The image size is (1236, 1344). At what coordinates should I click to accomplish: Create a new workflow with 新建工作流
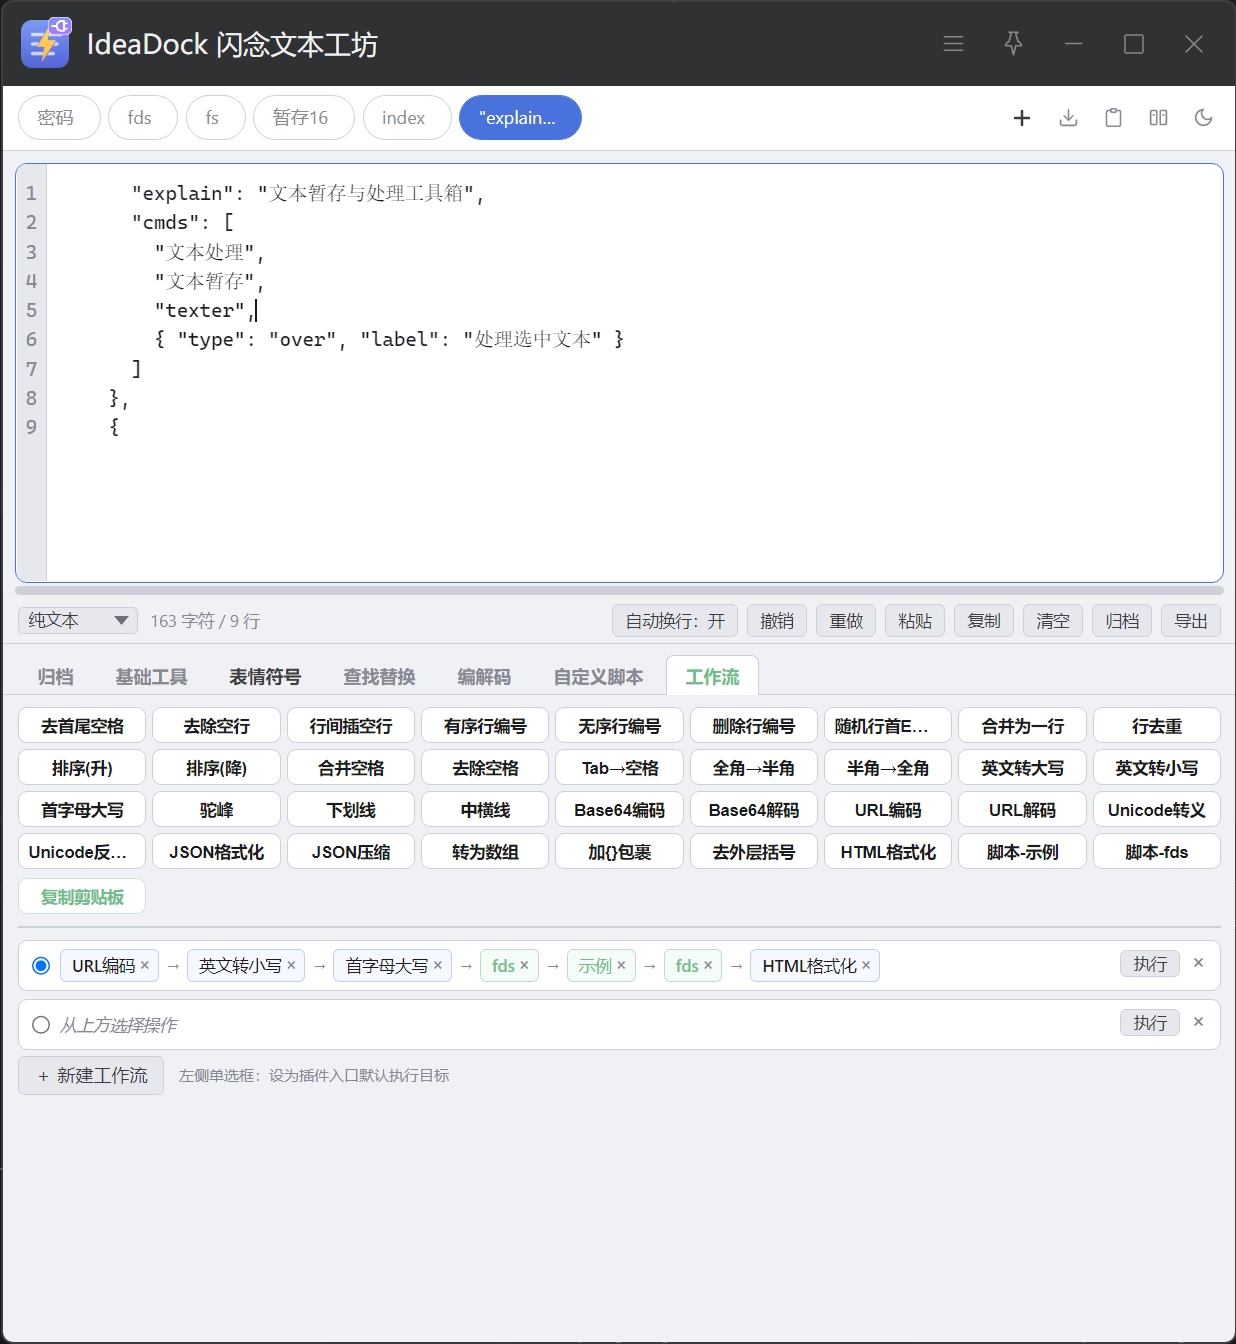coord(91,1076)
